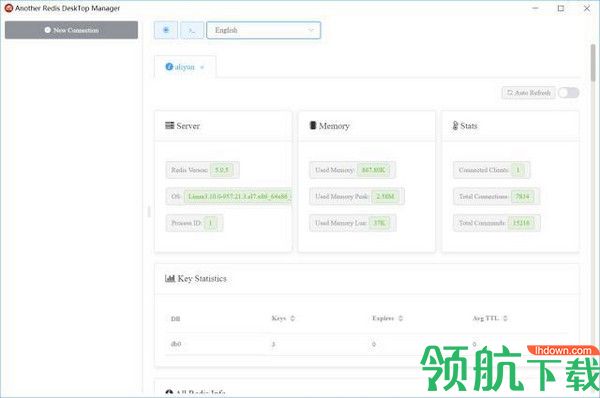The height and width of the screenshot is (398, 600).
Task: Click the Used Memory Peak tag
Action: tap(357, 196)
